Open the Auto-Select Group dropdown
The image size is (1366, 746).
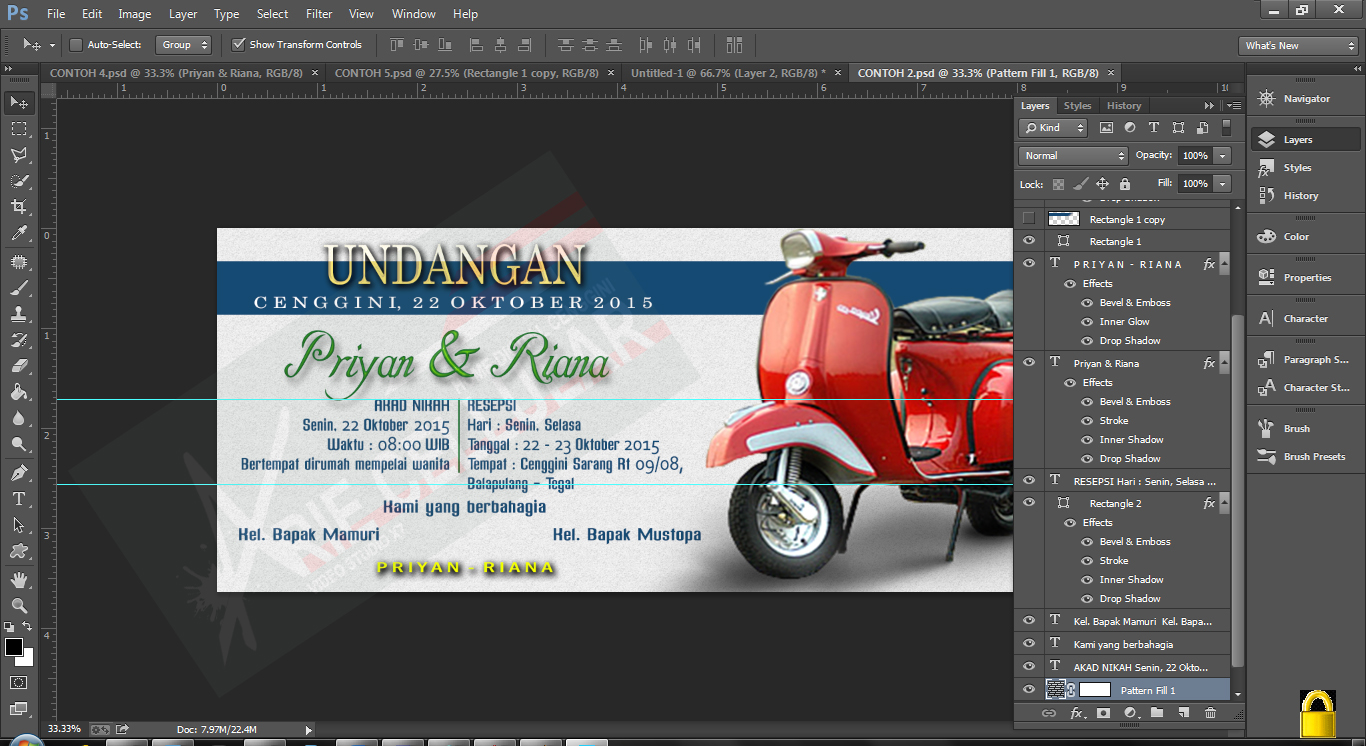(x=183, y=44)
